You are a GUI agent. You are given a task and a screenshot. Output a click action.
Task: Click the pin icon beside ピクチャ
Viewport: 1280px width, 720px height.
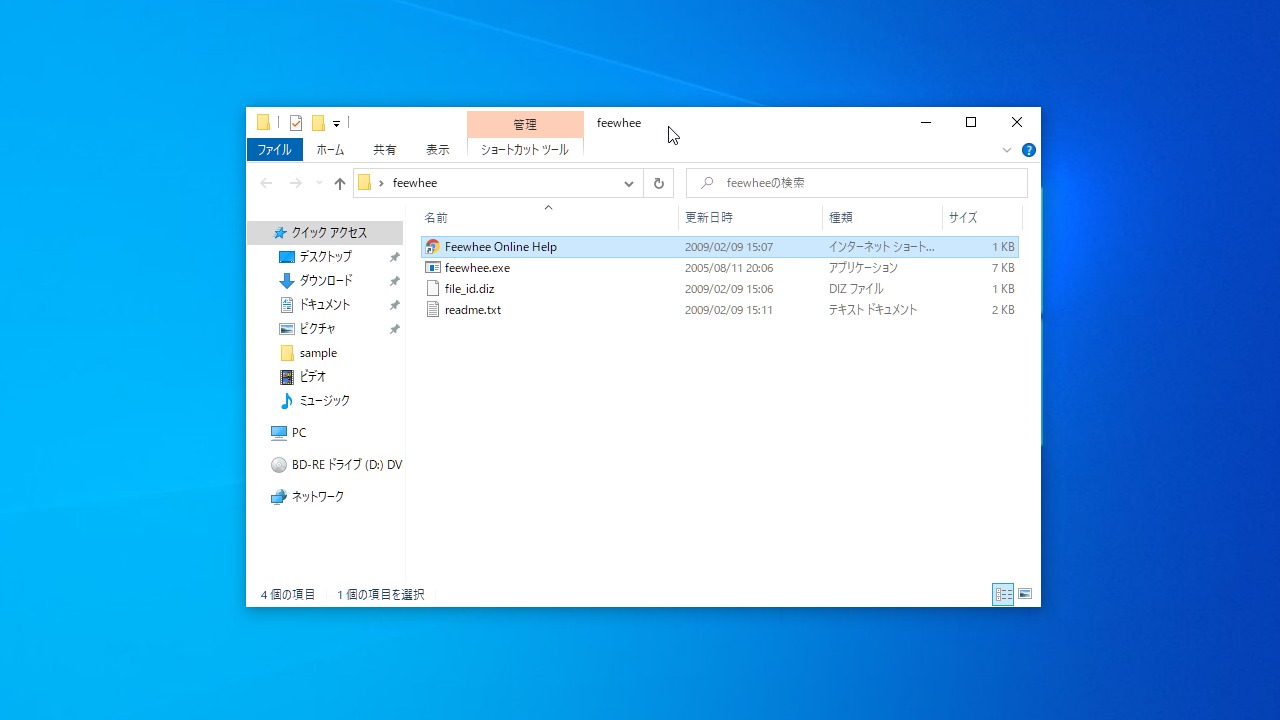pyautogui.click(x=394, y=329)
